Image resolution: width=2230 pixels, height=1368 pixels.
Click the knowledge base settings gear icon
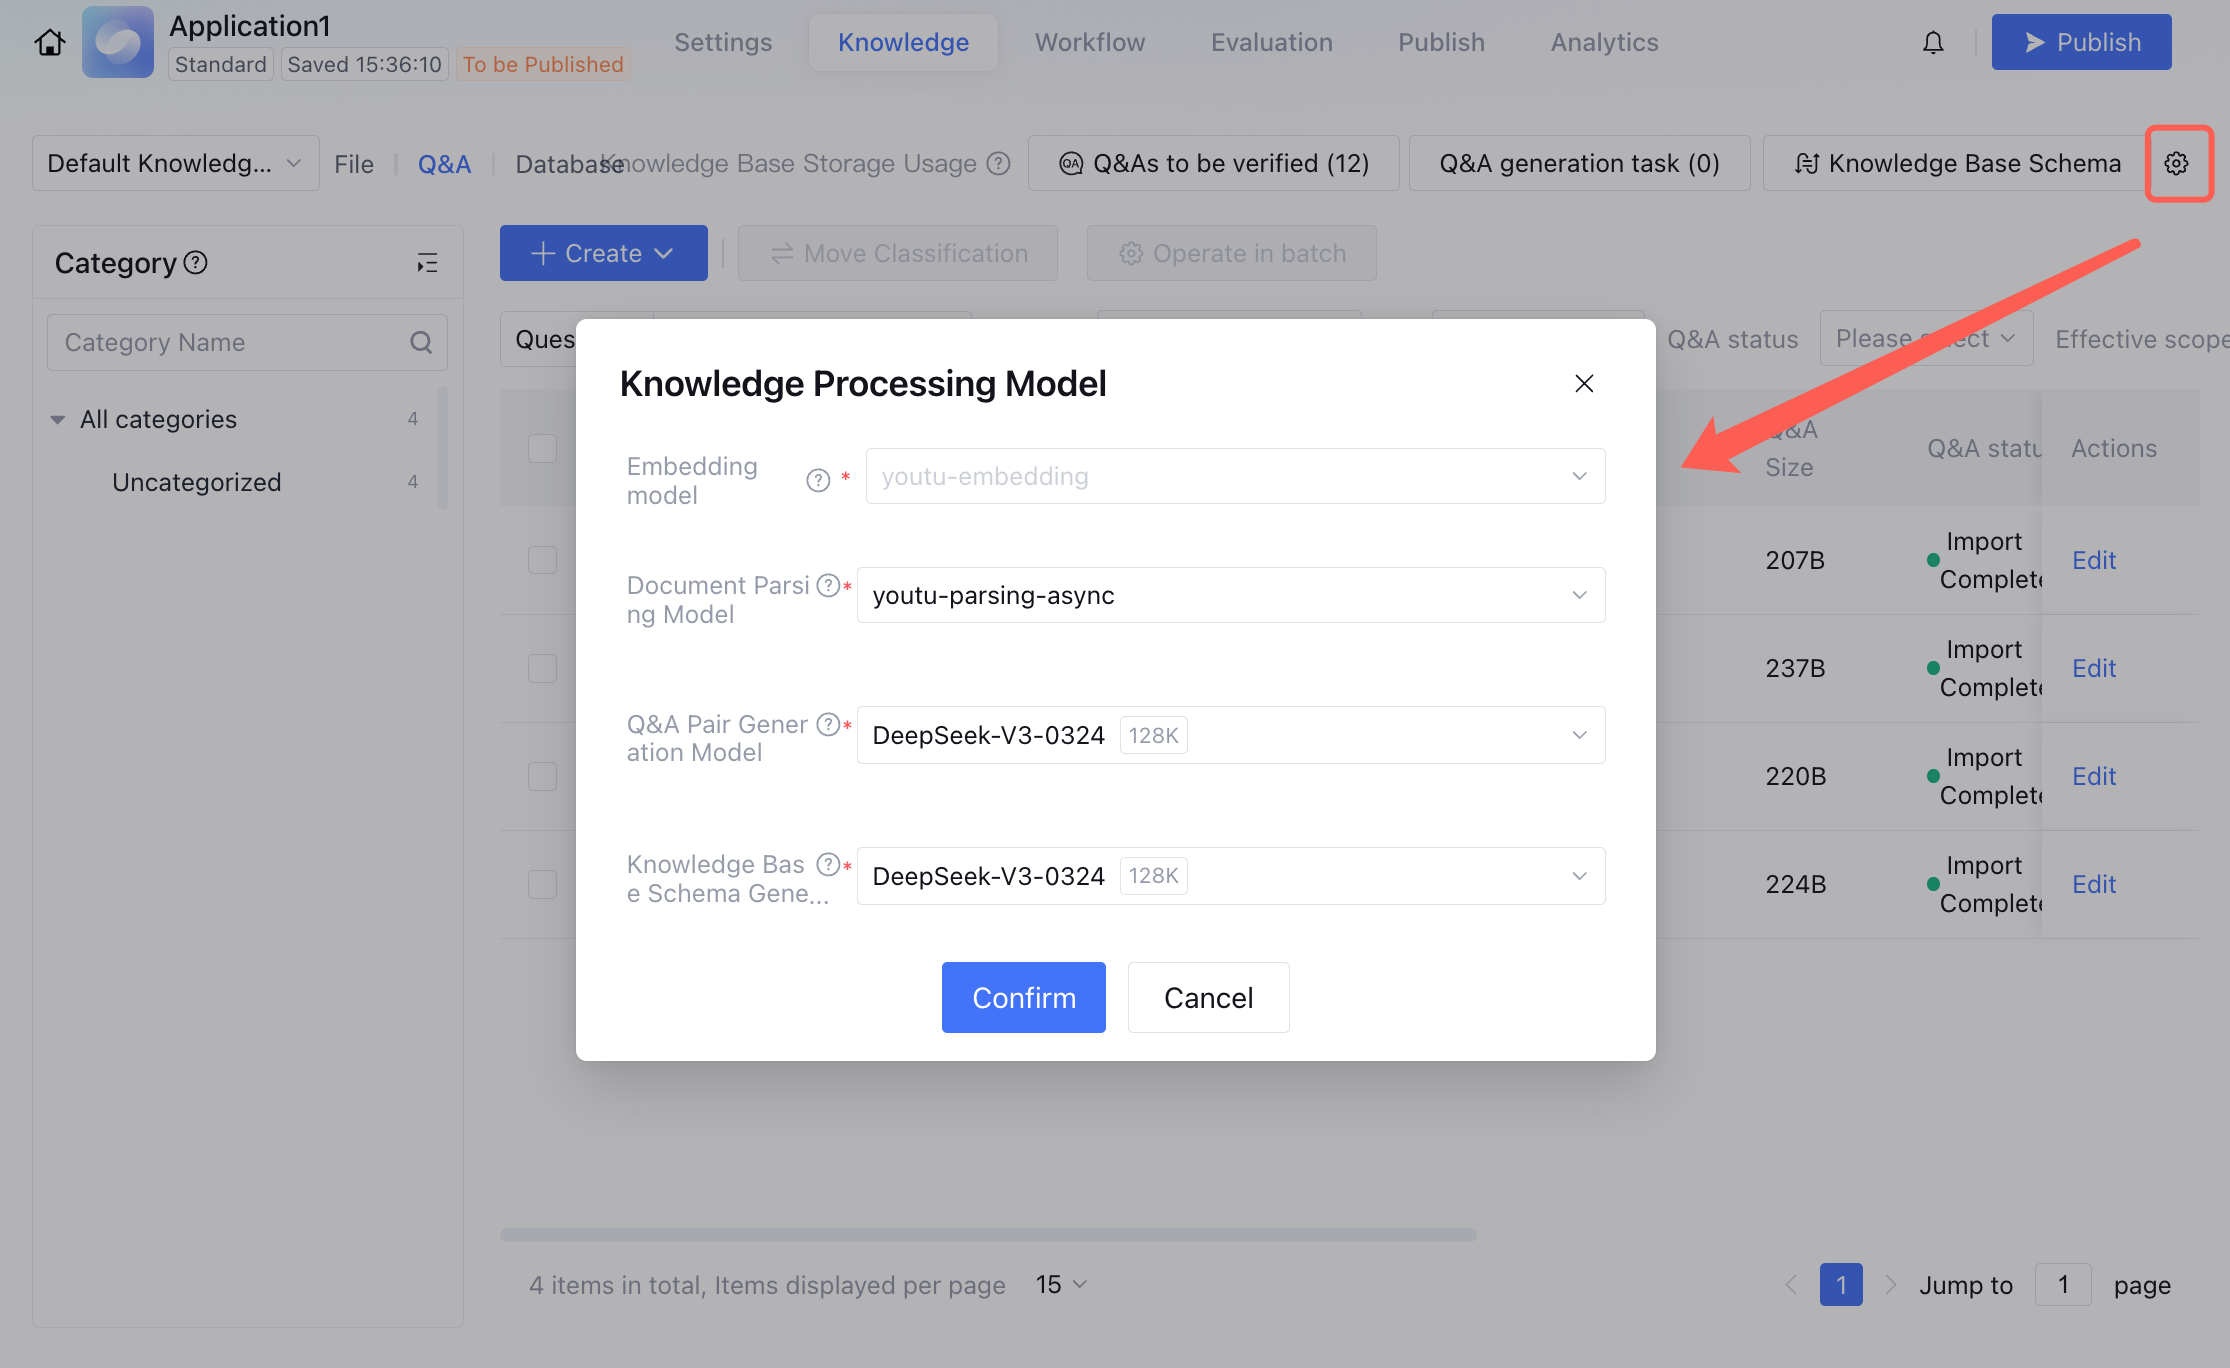click(x=2177, y=163)
